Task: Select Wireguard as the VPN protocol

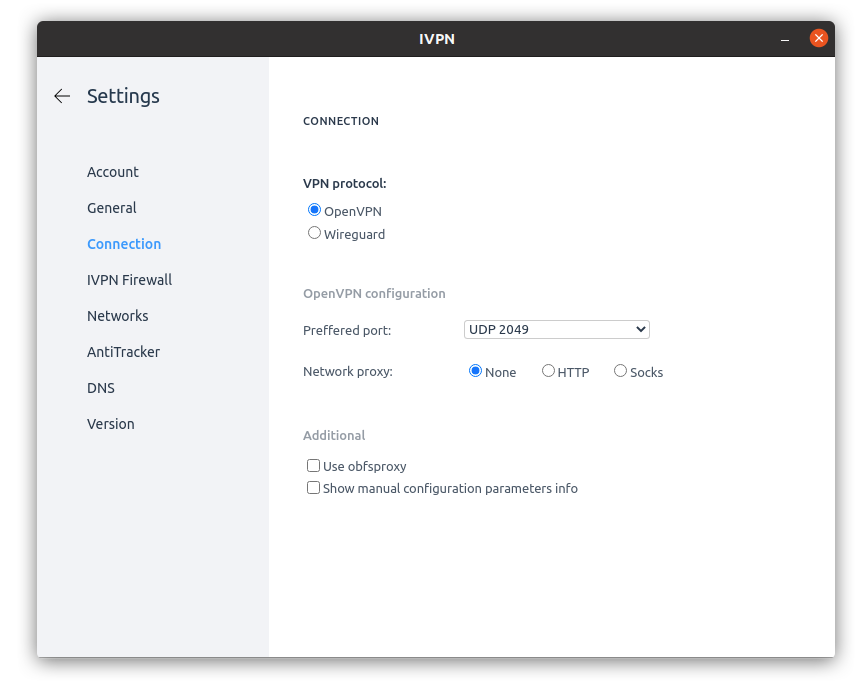Action: pyautogui.click(x=314, y=233)
